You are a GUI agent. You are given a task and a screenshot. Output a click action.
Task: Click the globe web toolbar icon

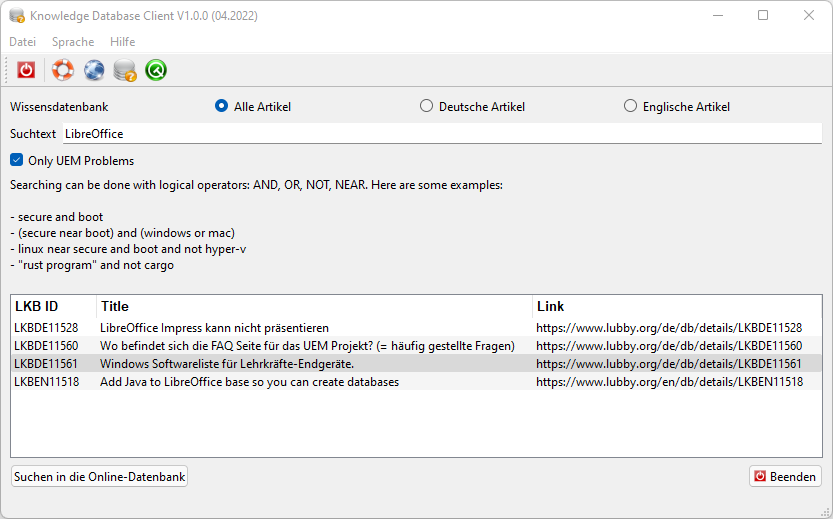tap(94, 70)
